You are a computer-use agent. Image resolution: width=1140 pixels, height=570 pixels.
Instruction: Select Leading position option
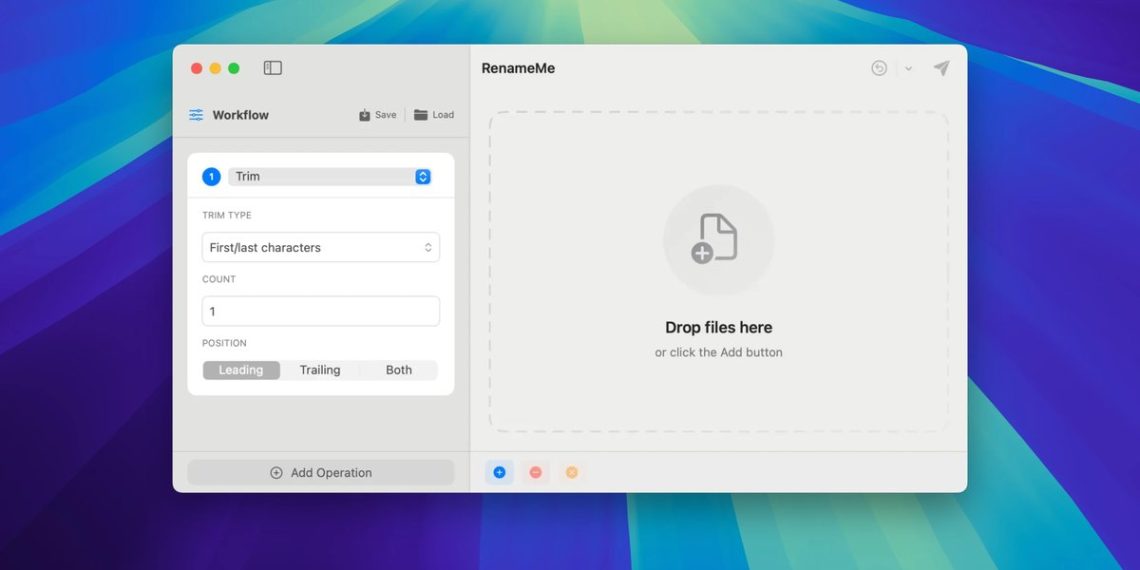(x=241, y=370)
